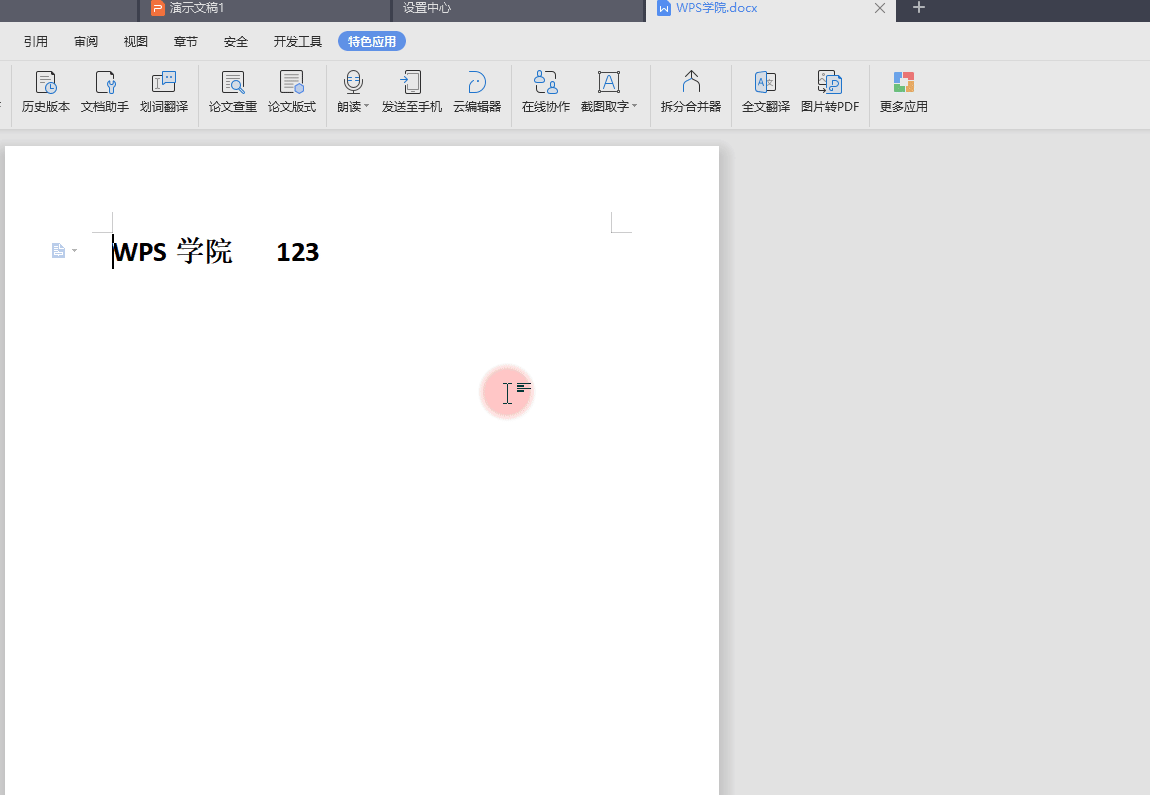The image size is (1150, 795).
Task: Start 在线协作 online collaboration
Action: click(x=546, y=92)
